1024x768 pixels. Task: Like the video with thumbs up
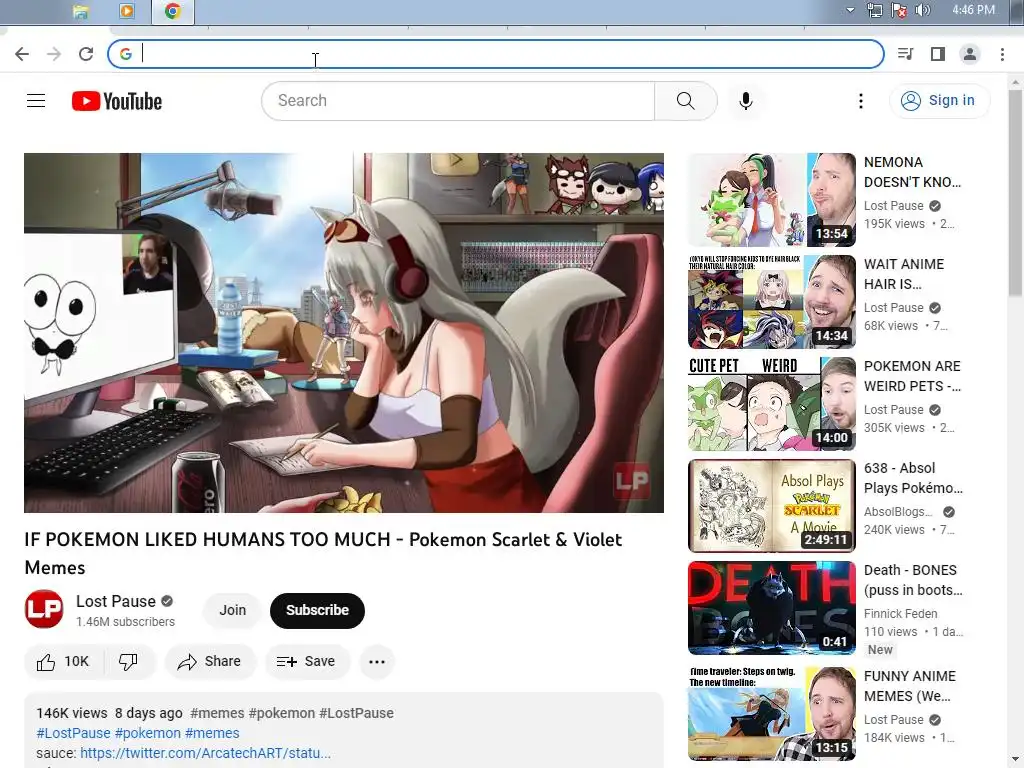pos(63,662)
